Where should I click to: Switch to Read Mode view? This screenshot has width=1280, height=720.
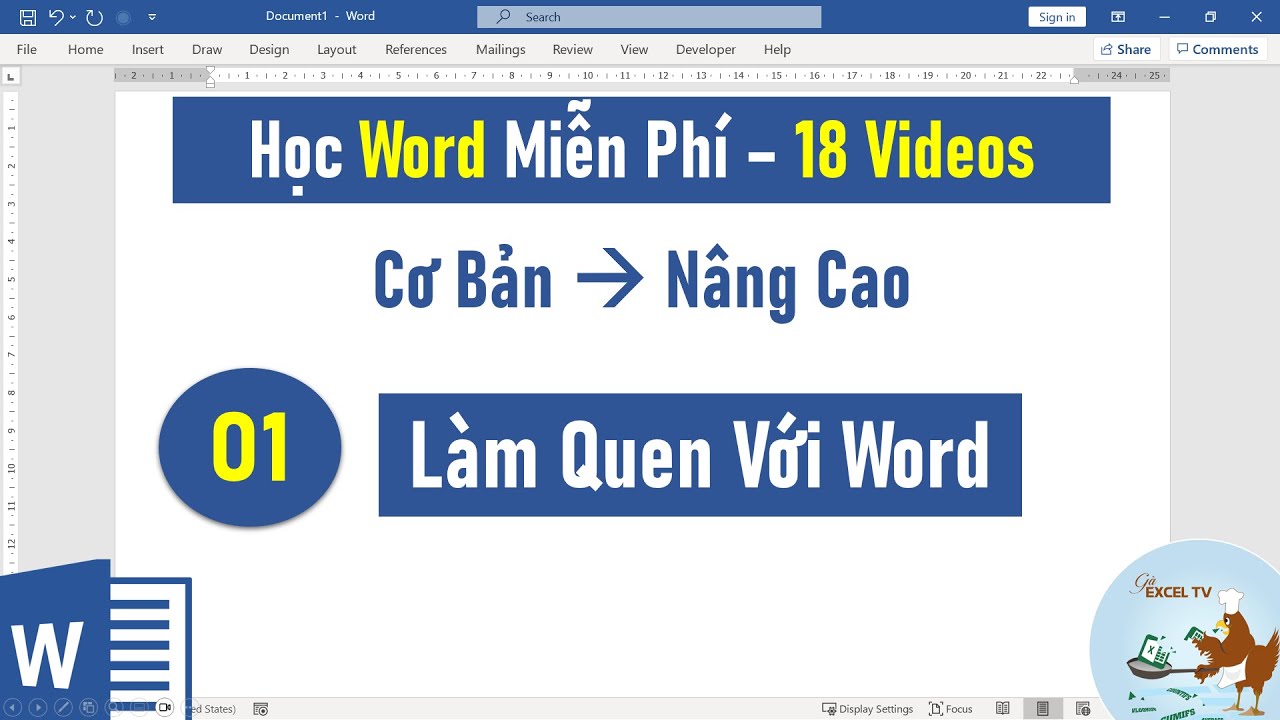coord(1003,709)
